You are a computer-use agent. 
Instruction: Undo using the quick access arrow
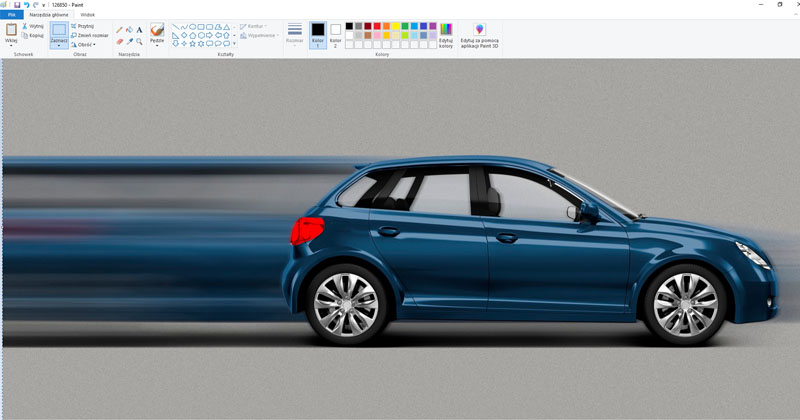point(27,5)
